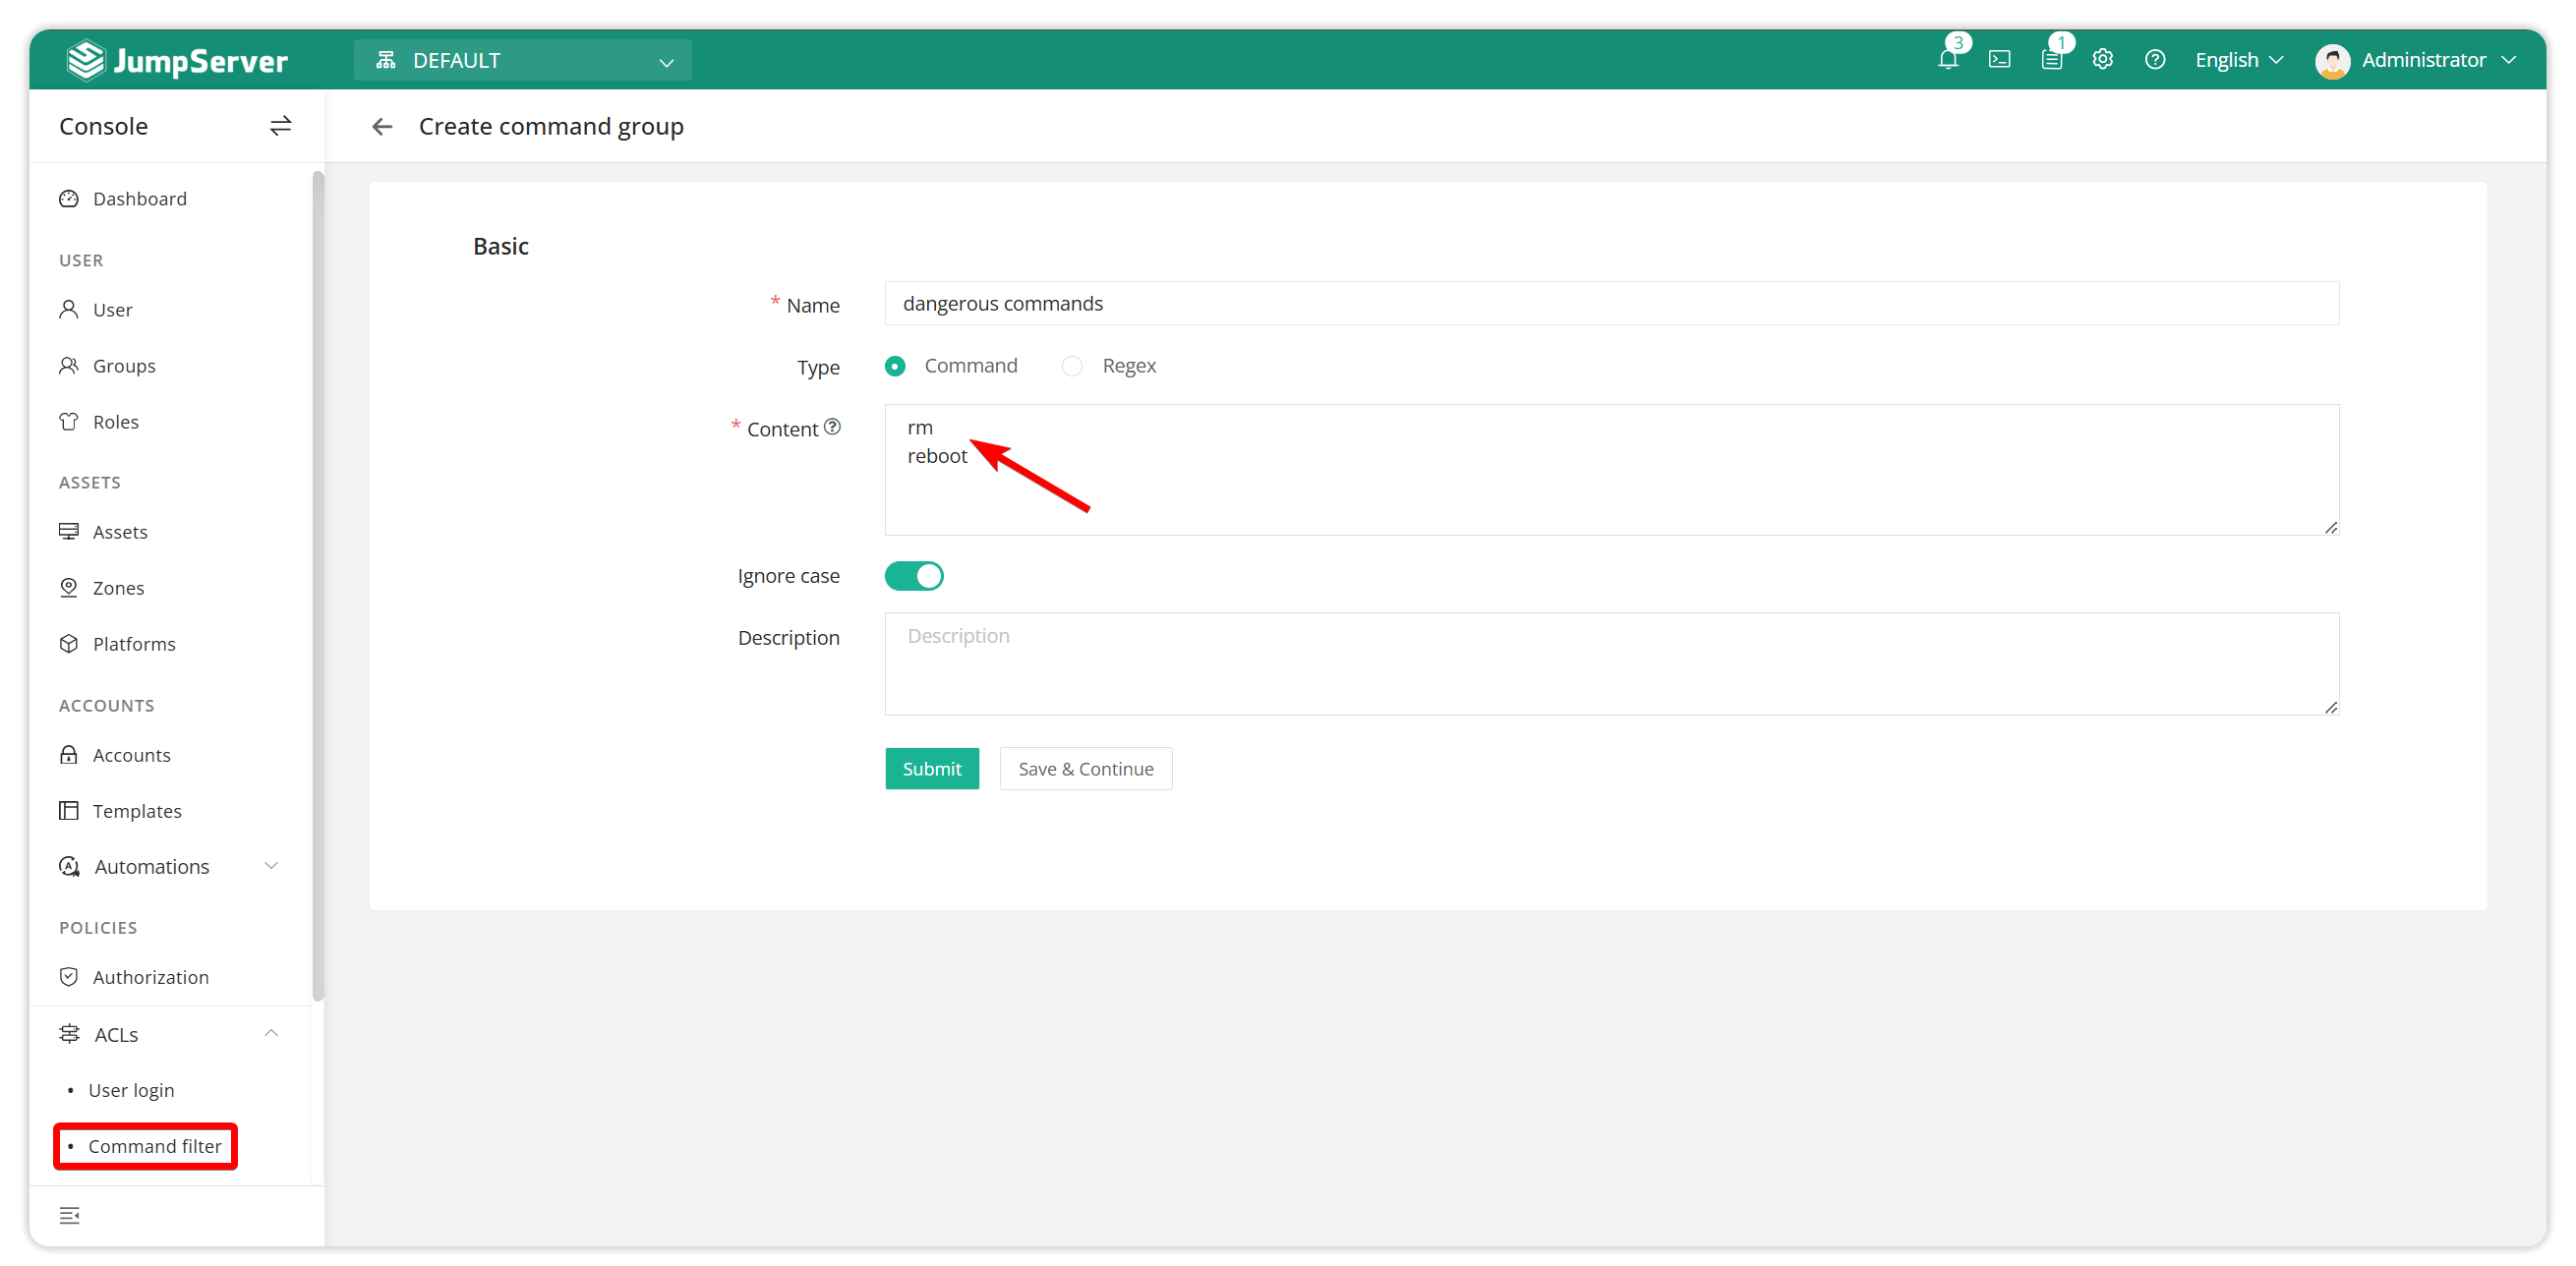Click the Content textarea resize handle

(x=2330, y=527)
